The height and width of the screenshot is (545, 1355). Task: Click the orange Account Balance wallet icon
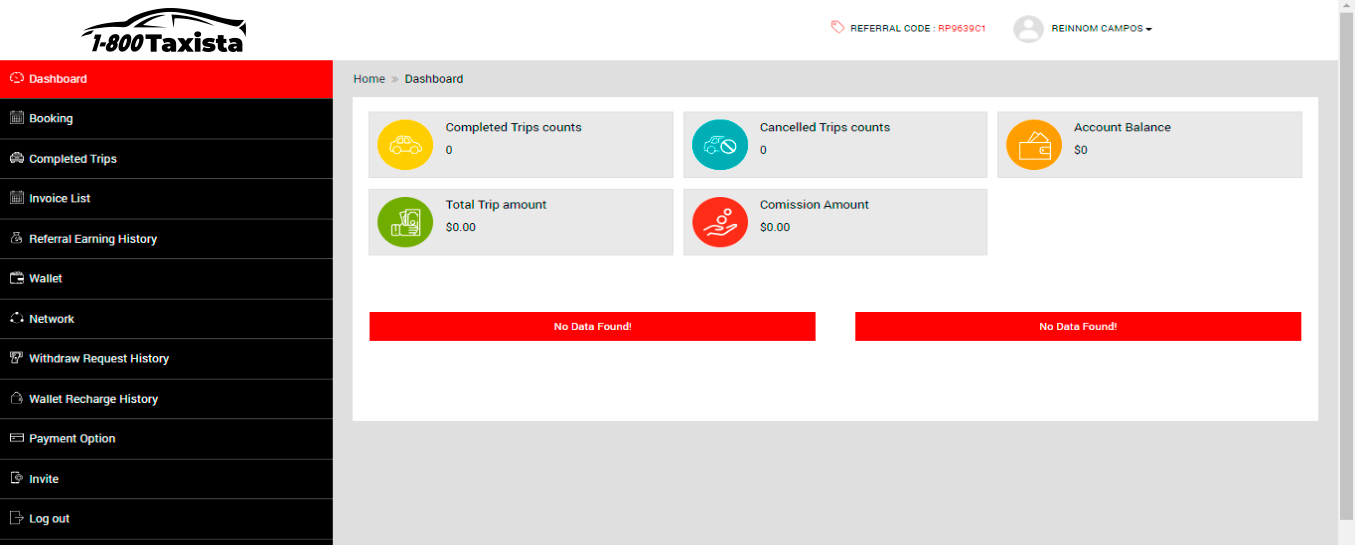(x=1034, y=145)
